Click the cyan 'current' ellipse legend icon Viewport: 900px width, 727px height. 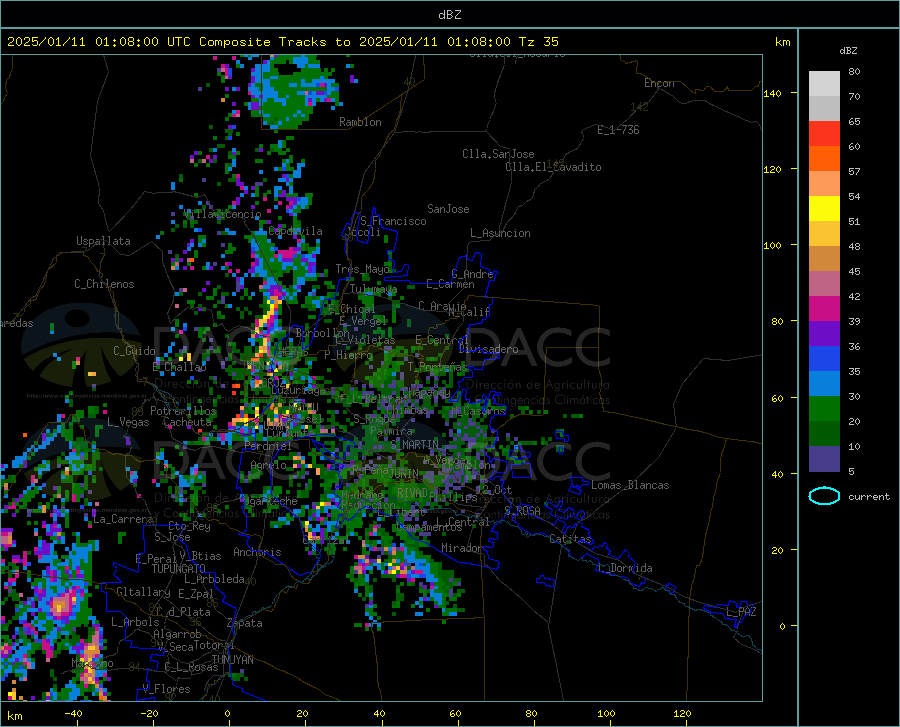[x=824, y=496]
